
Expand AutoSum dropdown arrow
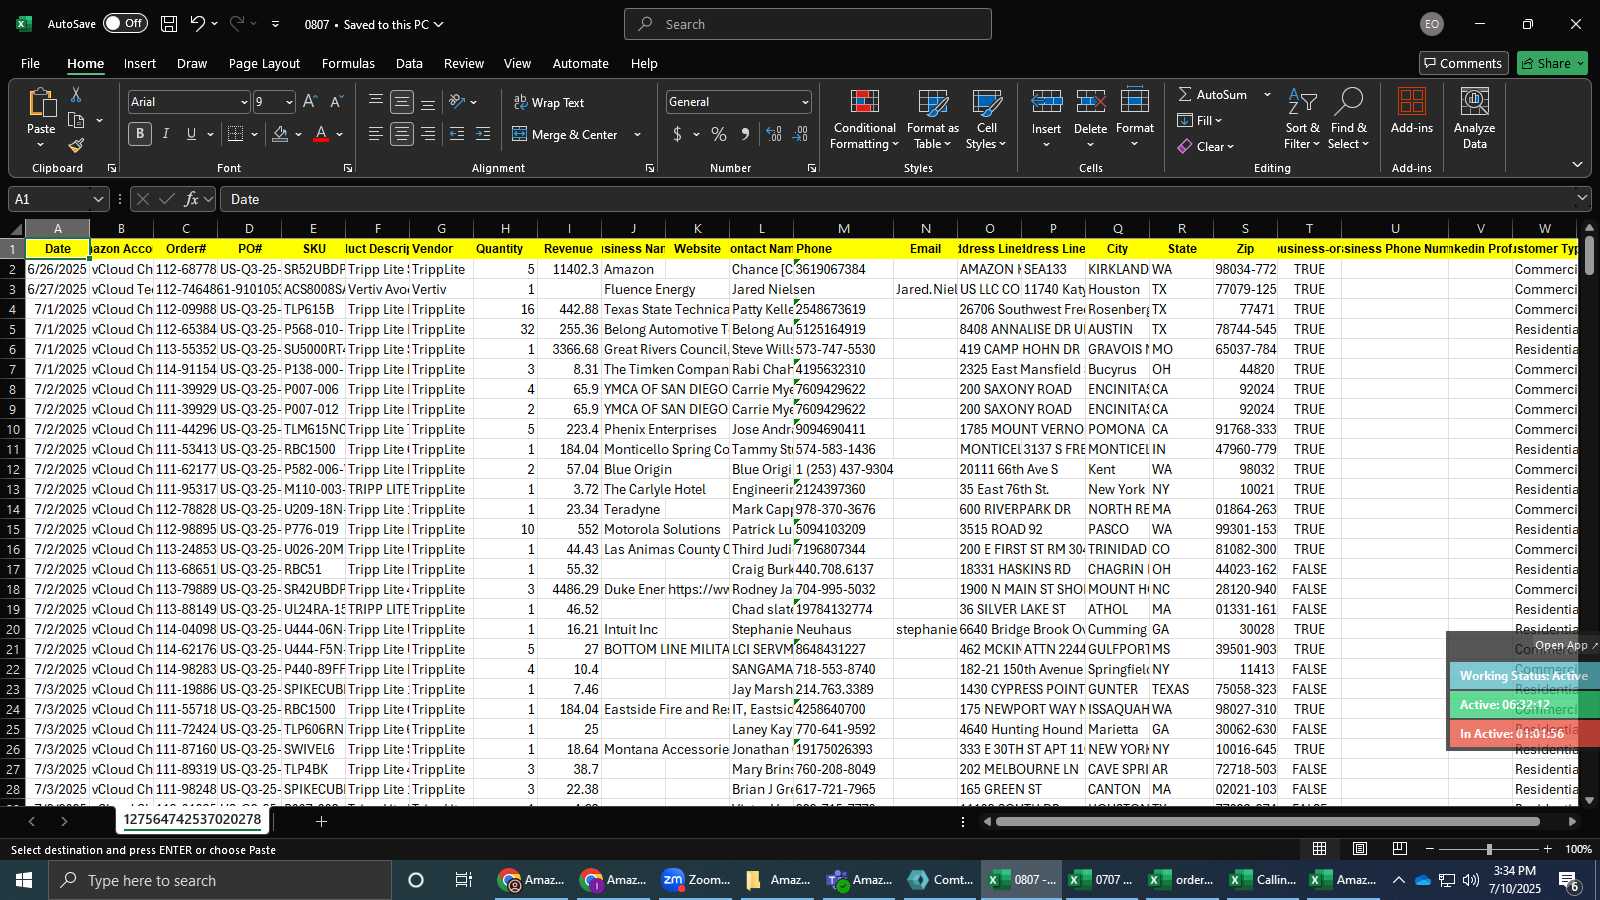(1267, 94)
